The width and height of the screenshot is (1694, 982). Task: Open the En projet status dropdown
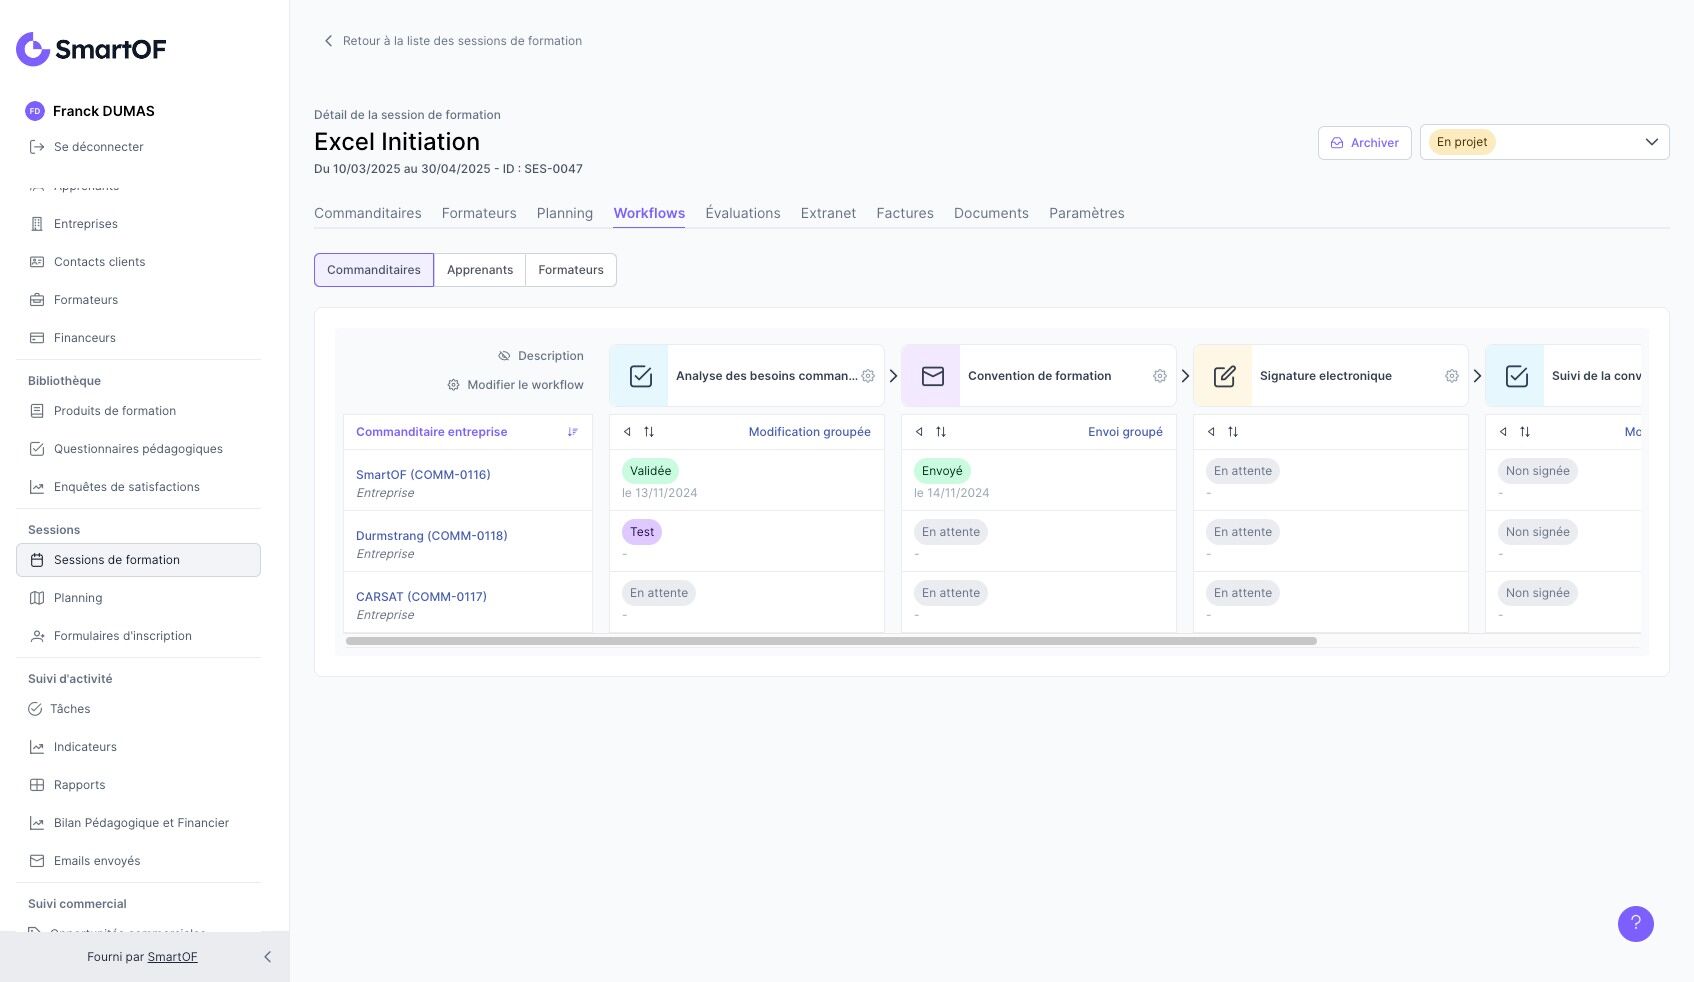(x=1544, y=142)
